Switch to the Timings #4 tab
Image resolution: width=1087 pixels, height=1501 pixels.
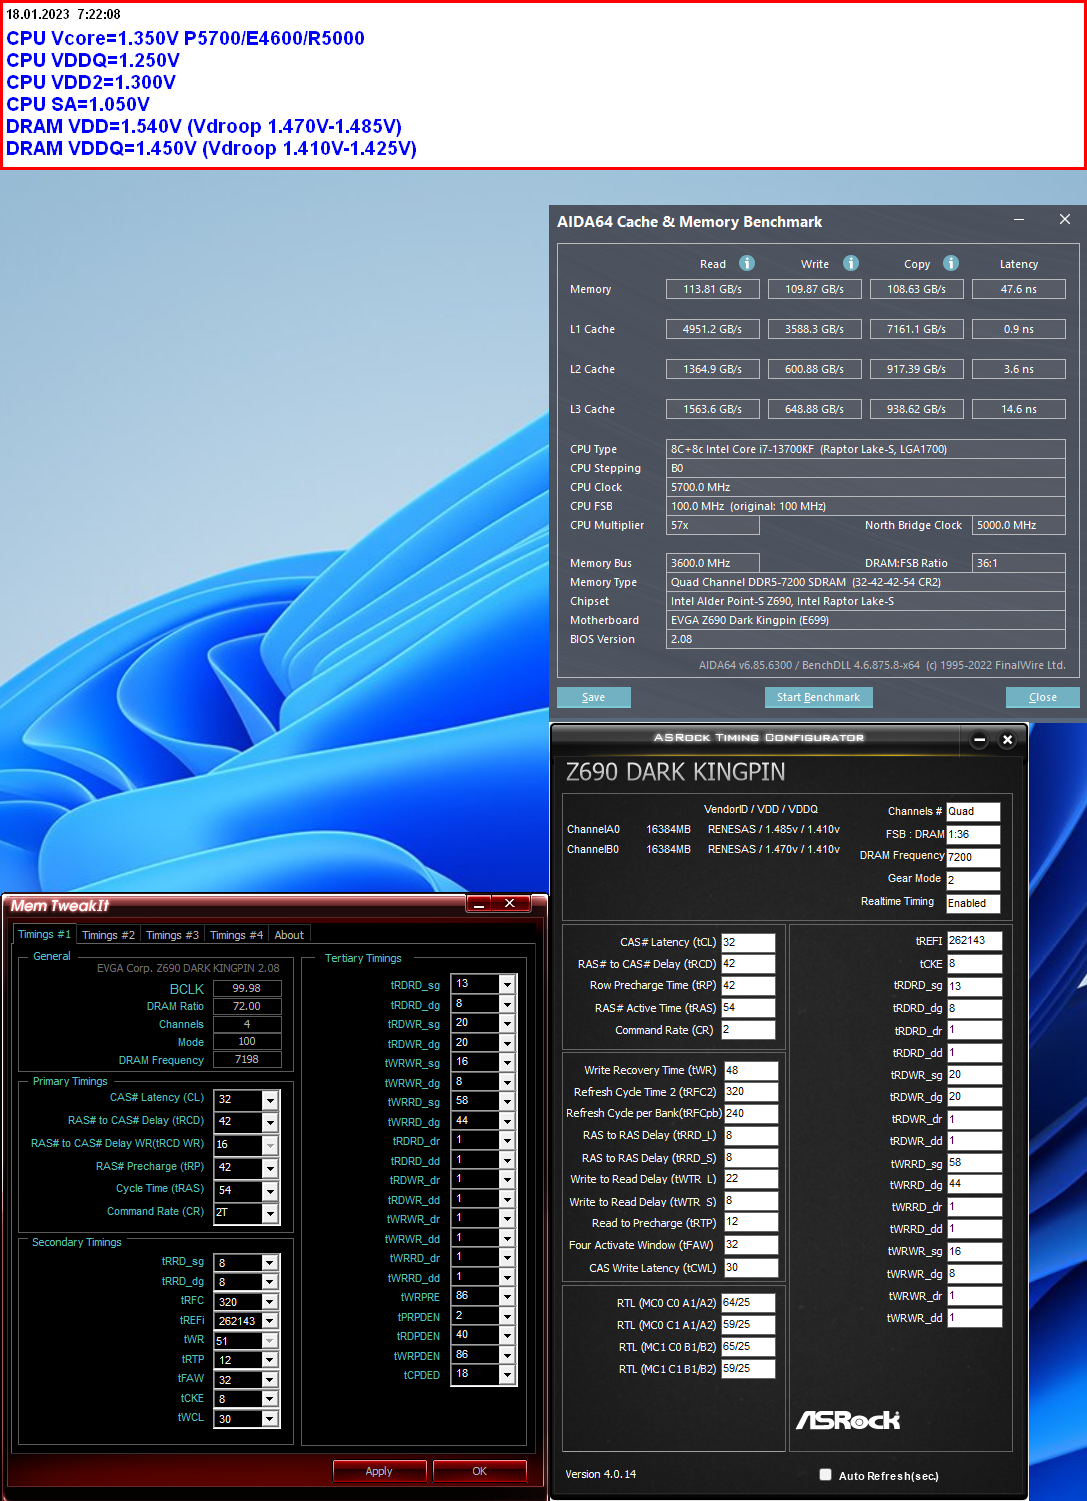(x=236, y=935)
